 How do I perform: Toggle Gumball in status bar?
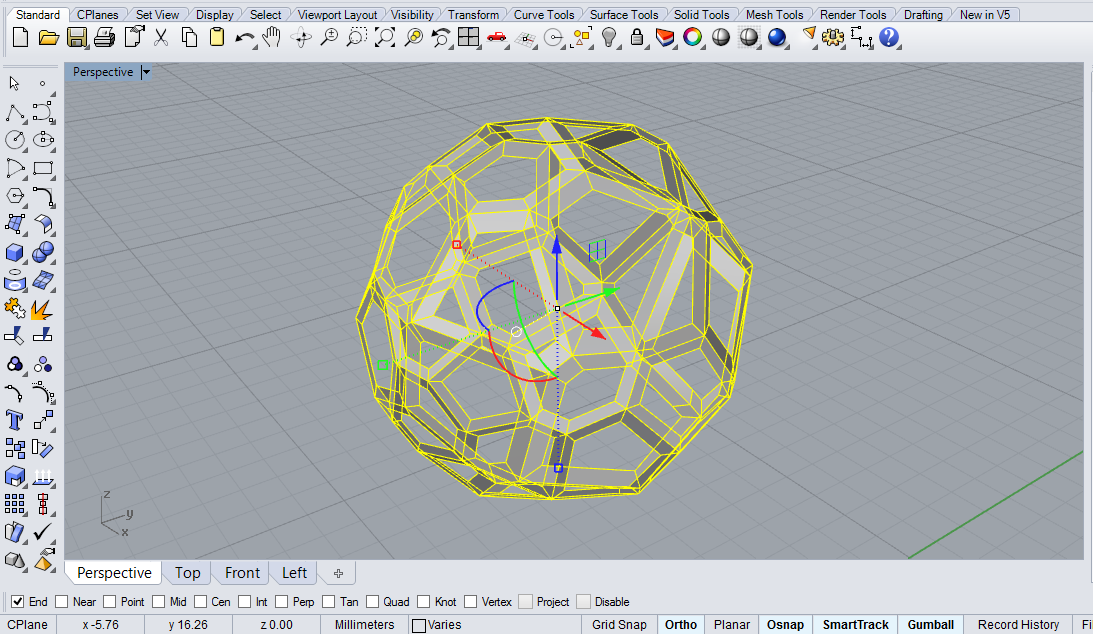pyautogui.click(x=931, y=624)
